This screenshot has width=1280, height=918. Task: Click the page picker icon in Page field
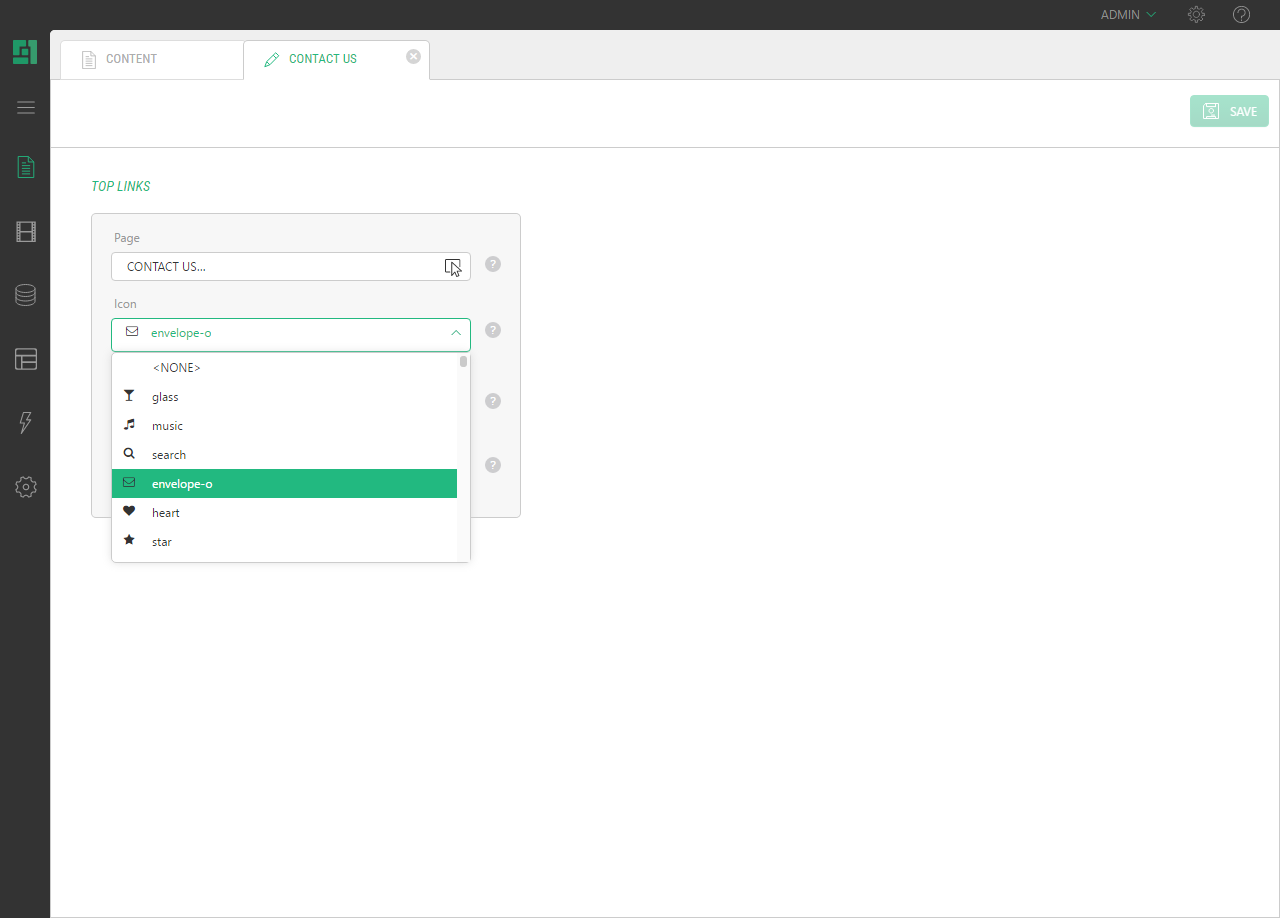453,267
